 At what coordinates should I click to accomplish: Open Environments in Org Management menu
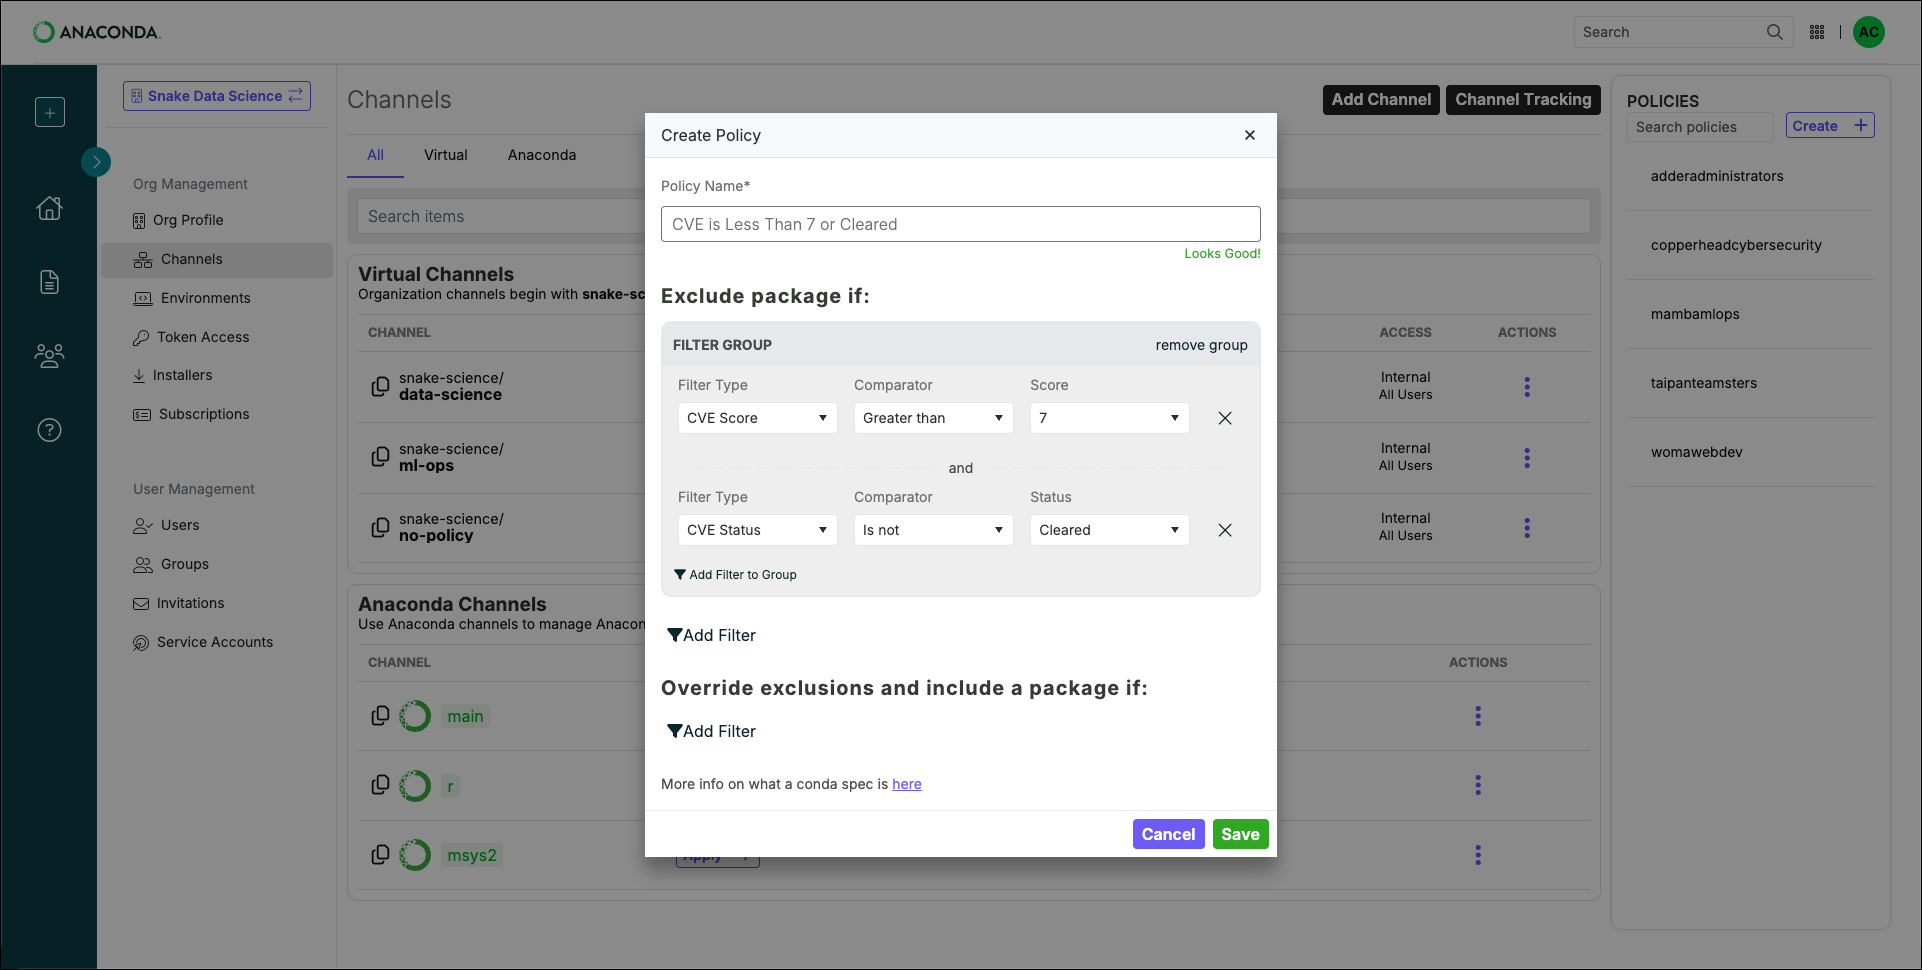point(205,298)
